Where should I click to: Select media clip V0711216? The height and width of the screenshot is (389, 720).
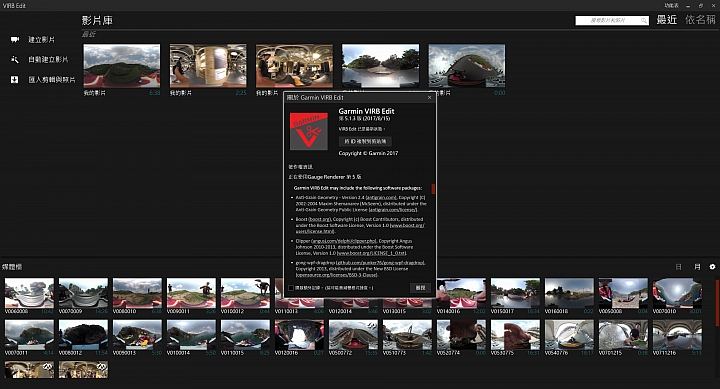(677, 335)
